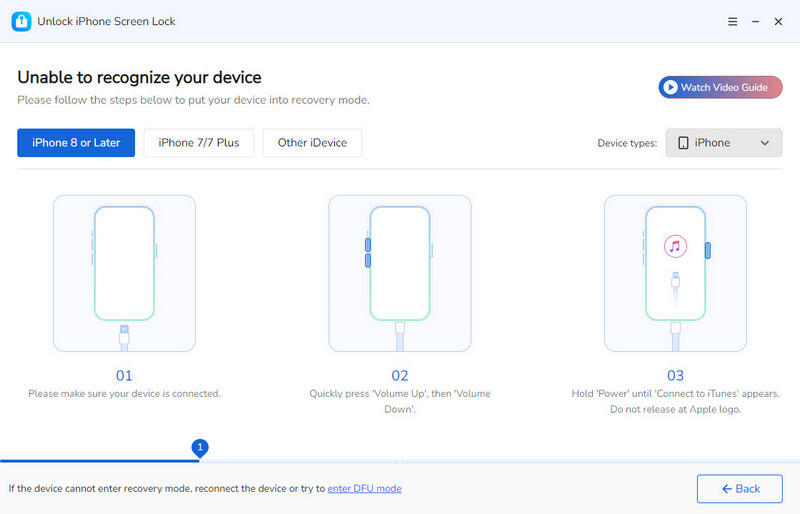Switch to the Other iDevice tab
This screenshot has height=514, width=800.
[x=312, y=143]
